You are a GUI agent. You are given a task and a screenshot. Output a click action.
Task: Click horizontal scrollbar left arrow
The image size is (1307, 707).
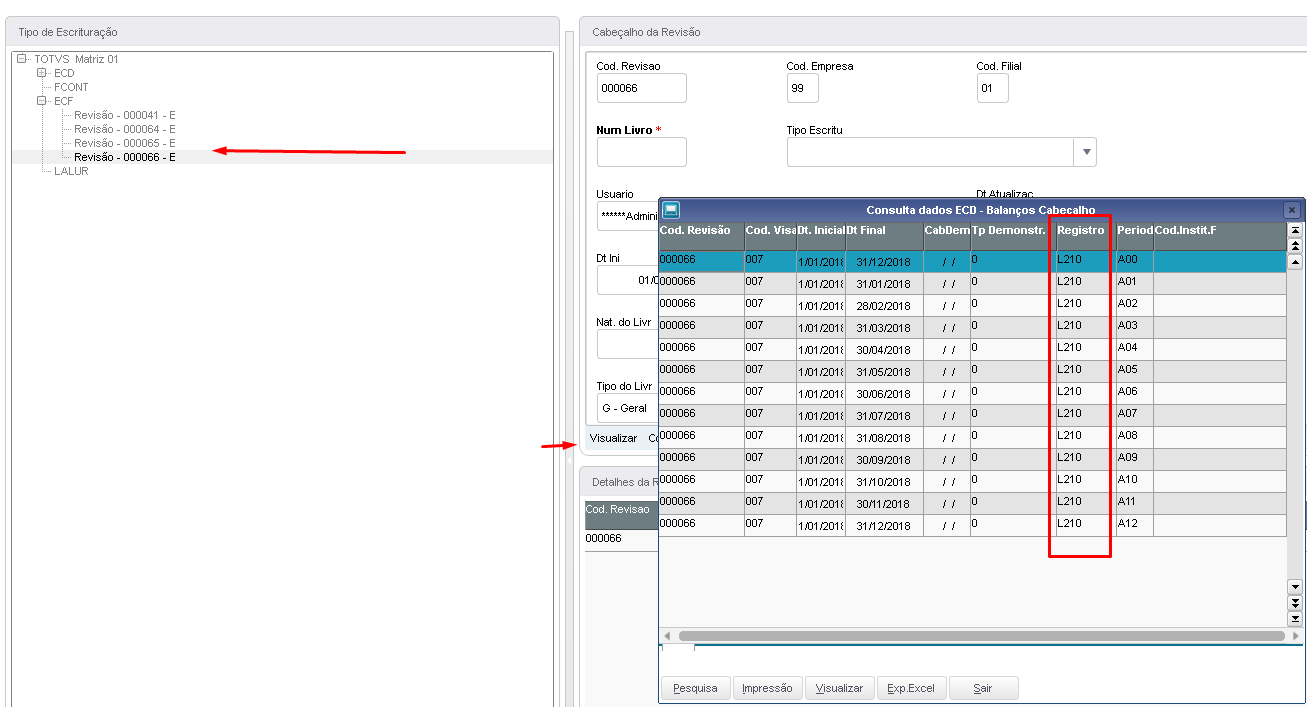668,635
